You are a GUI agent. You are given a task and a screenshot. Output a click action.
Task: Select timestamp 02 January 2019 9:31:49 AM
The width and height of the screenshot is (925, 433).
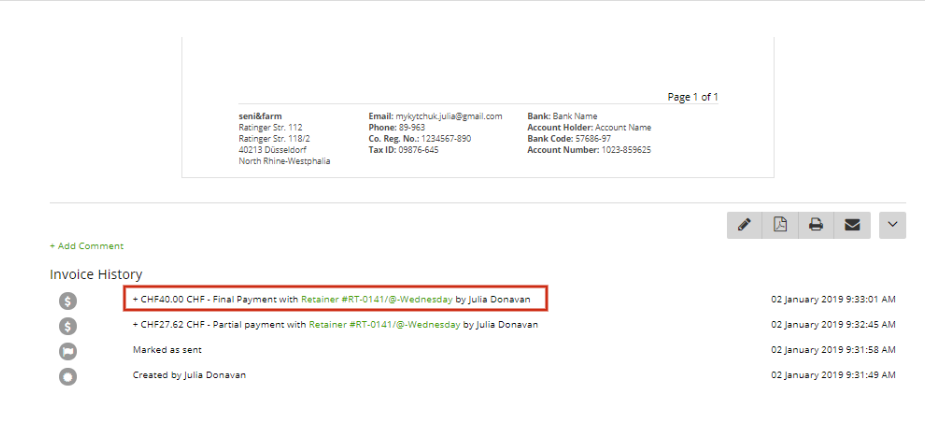click(x=834, y=375)
